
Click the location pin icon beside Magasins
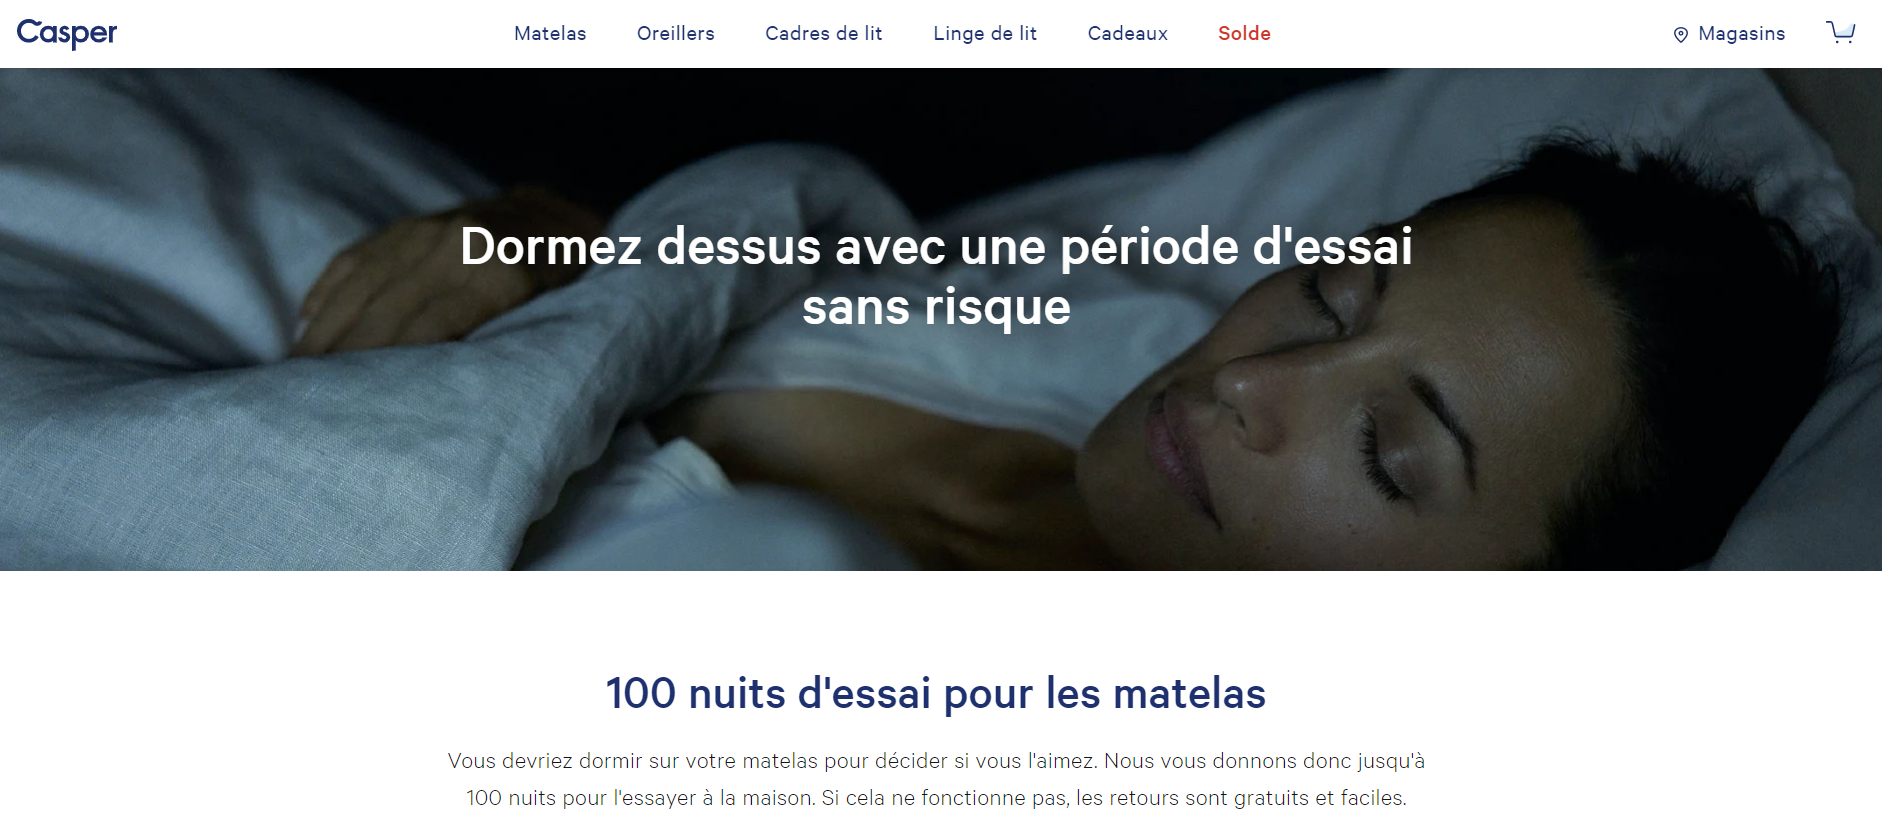coord(1681,35)
